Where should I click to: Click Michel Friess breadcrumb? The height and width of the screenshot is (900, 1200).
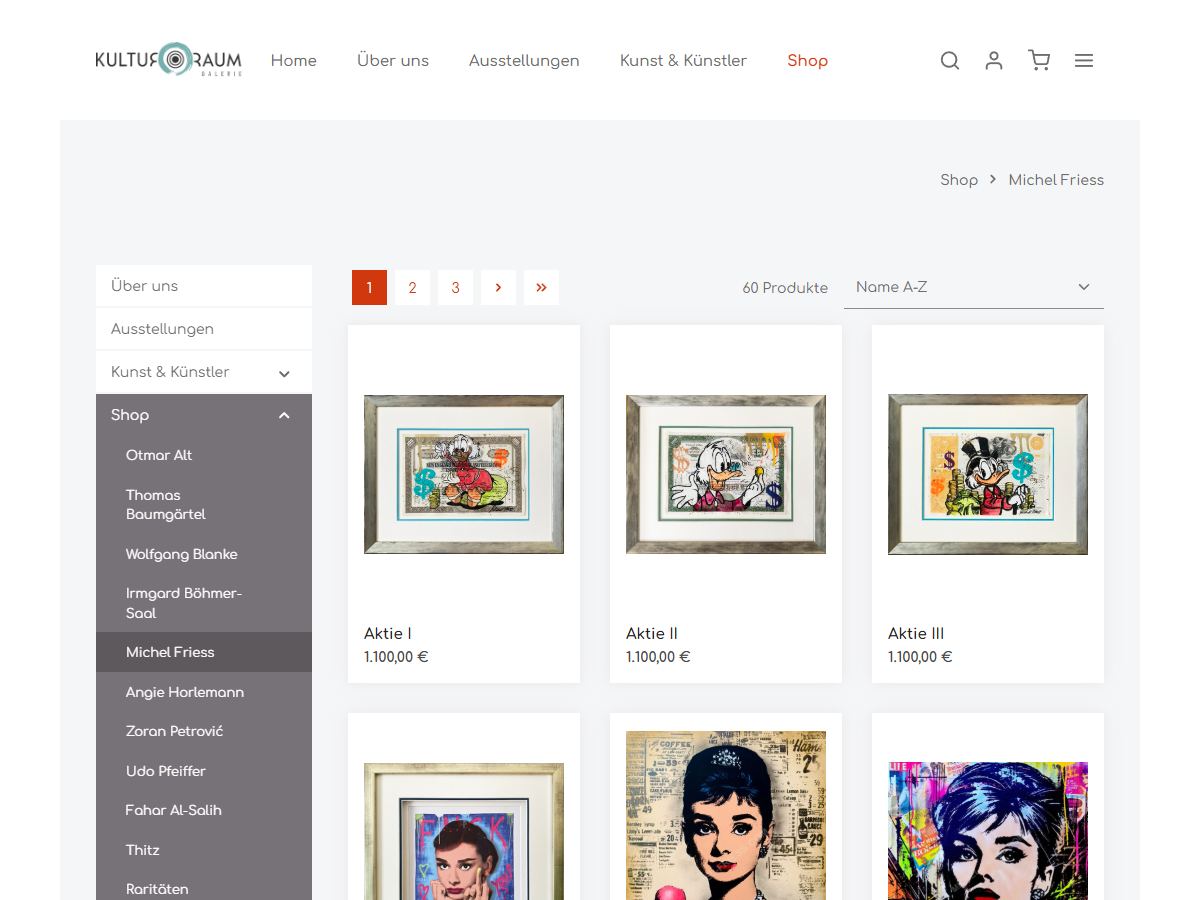[x=1056, y=180]
